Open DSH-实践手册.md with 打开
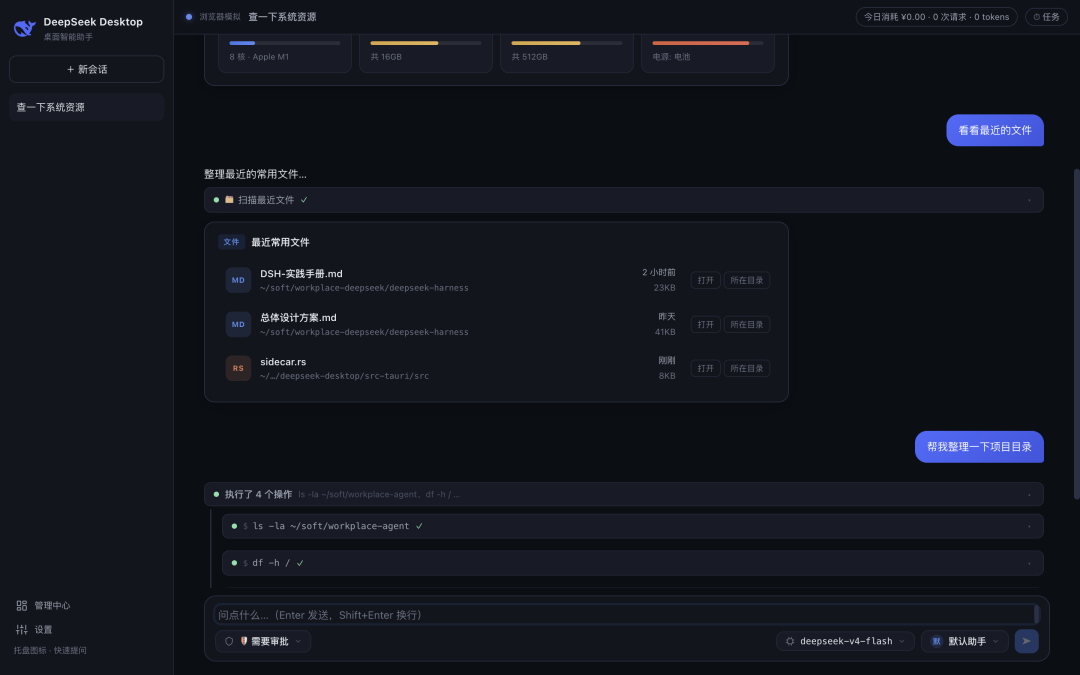 coord(705,280)
